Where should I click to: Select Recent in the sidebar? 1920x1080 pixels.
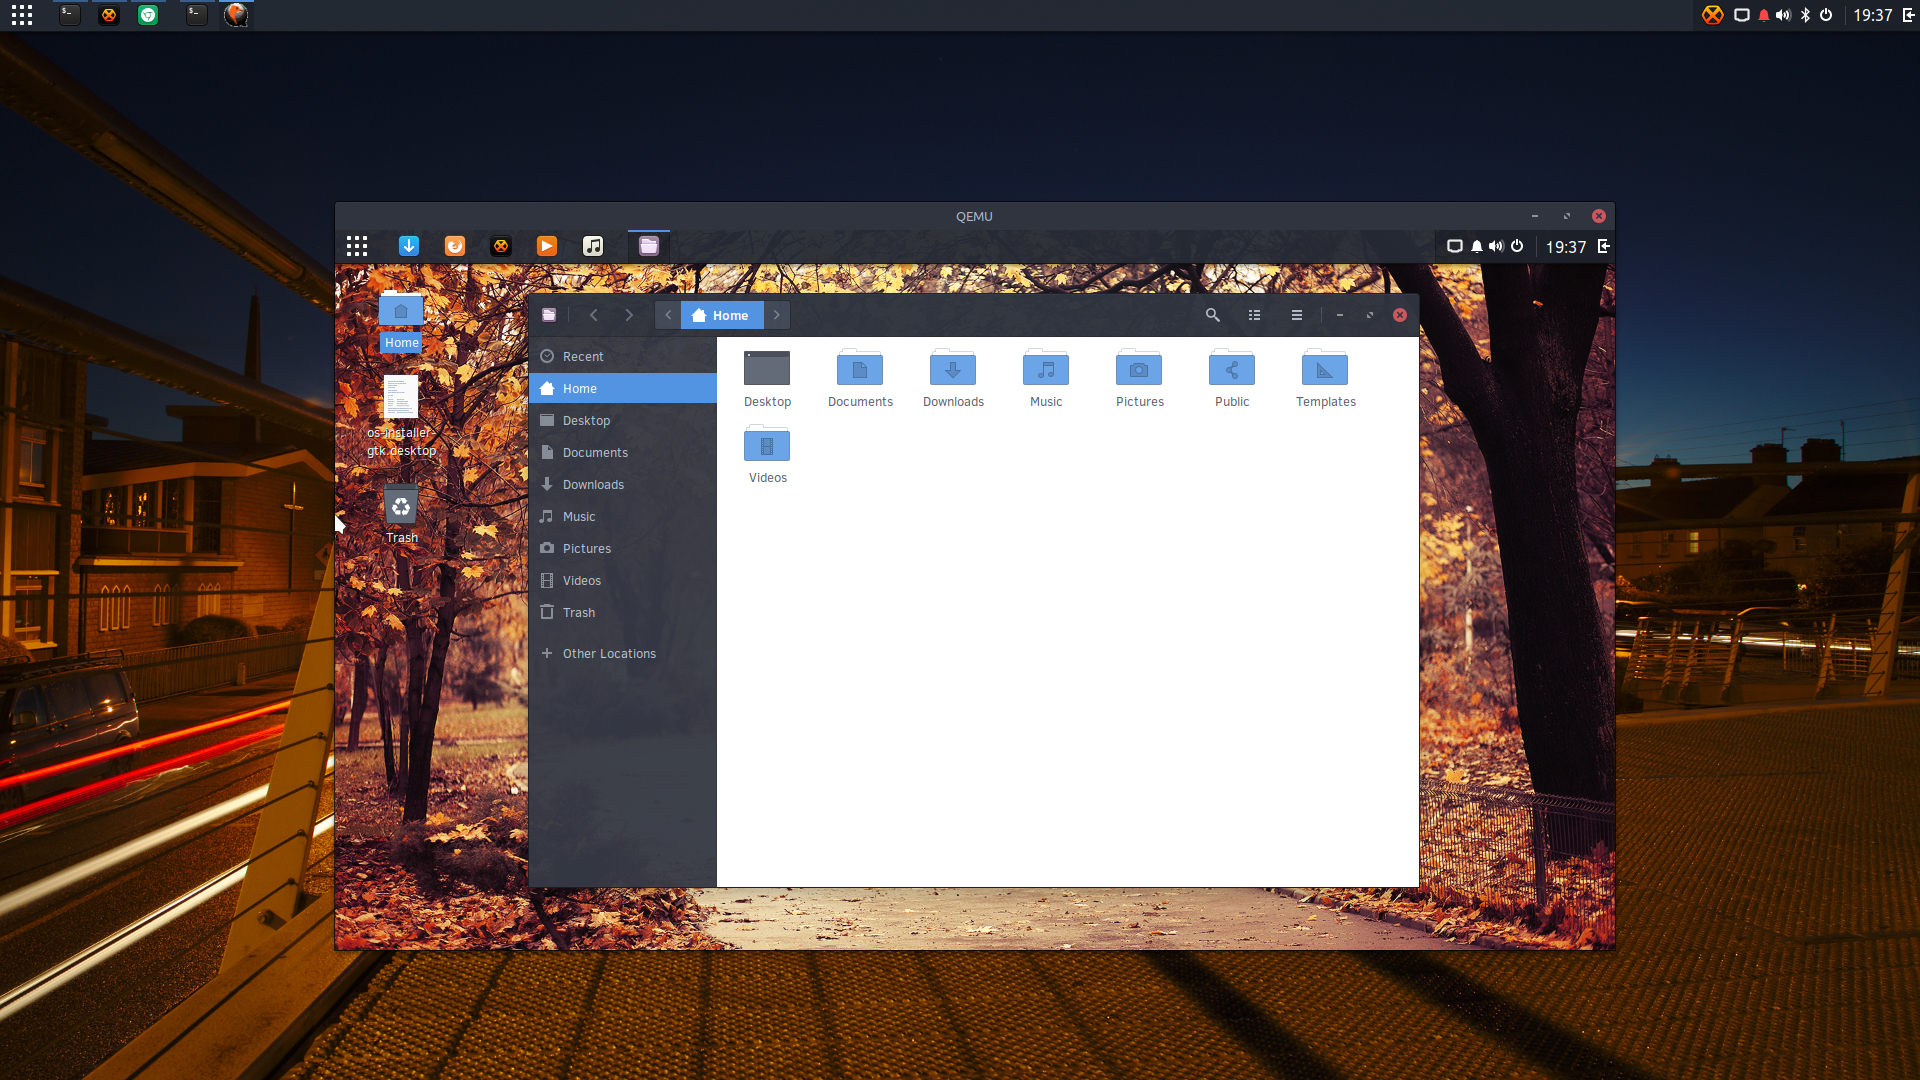point(623,356)
